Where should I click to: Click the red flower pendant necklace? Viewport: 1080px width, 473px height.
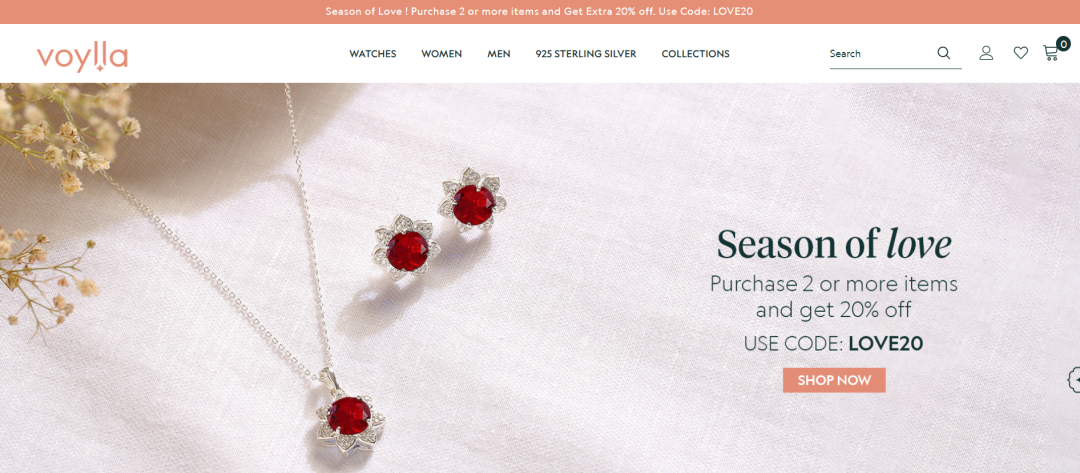pos(349,413)
